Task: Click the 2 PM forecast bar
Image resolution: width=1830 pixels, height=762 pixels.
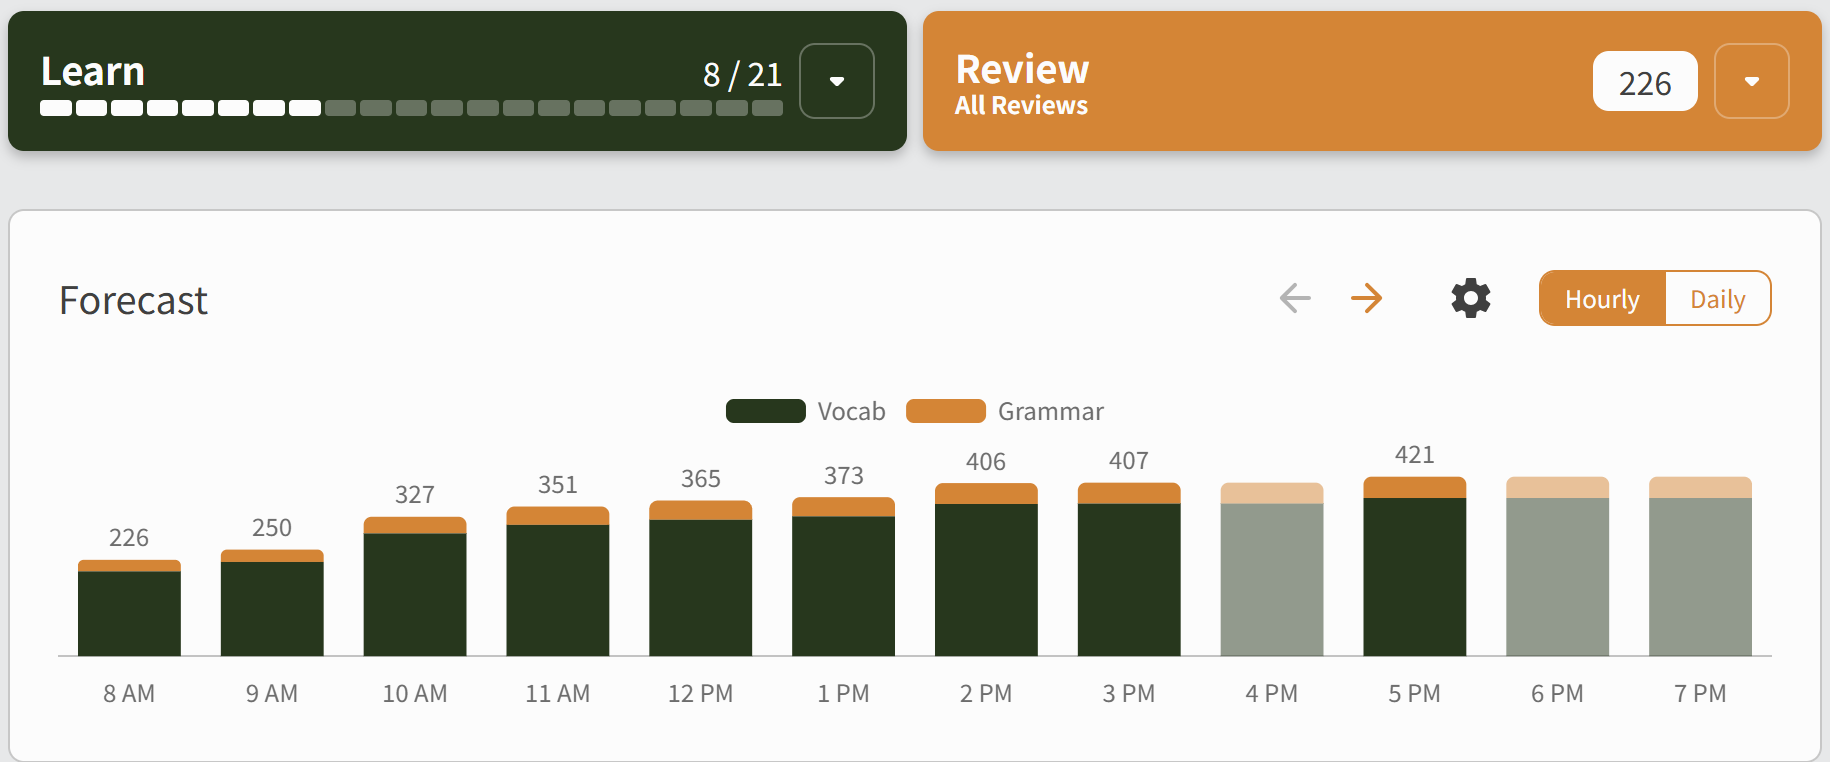Action: click(986, 572)
